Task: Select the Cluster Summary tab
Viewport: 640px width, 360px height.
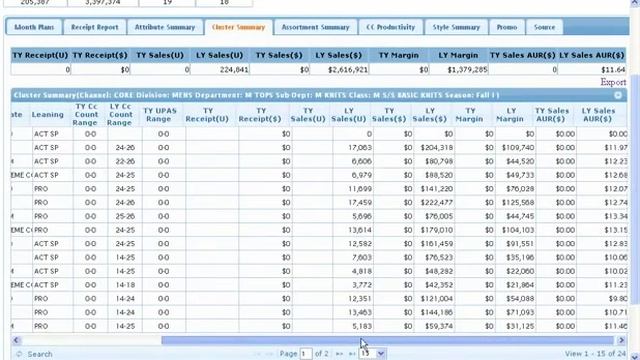Action: pos(238,27)
